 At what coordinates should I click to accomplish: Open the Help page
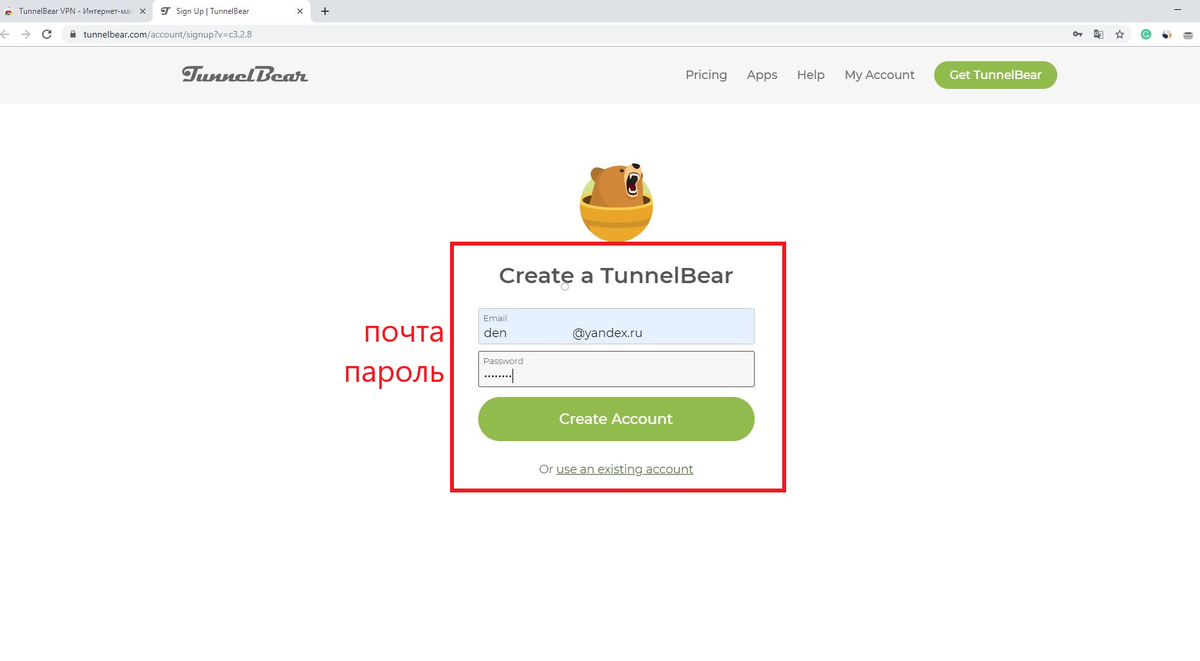point(811,75)
